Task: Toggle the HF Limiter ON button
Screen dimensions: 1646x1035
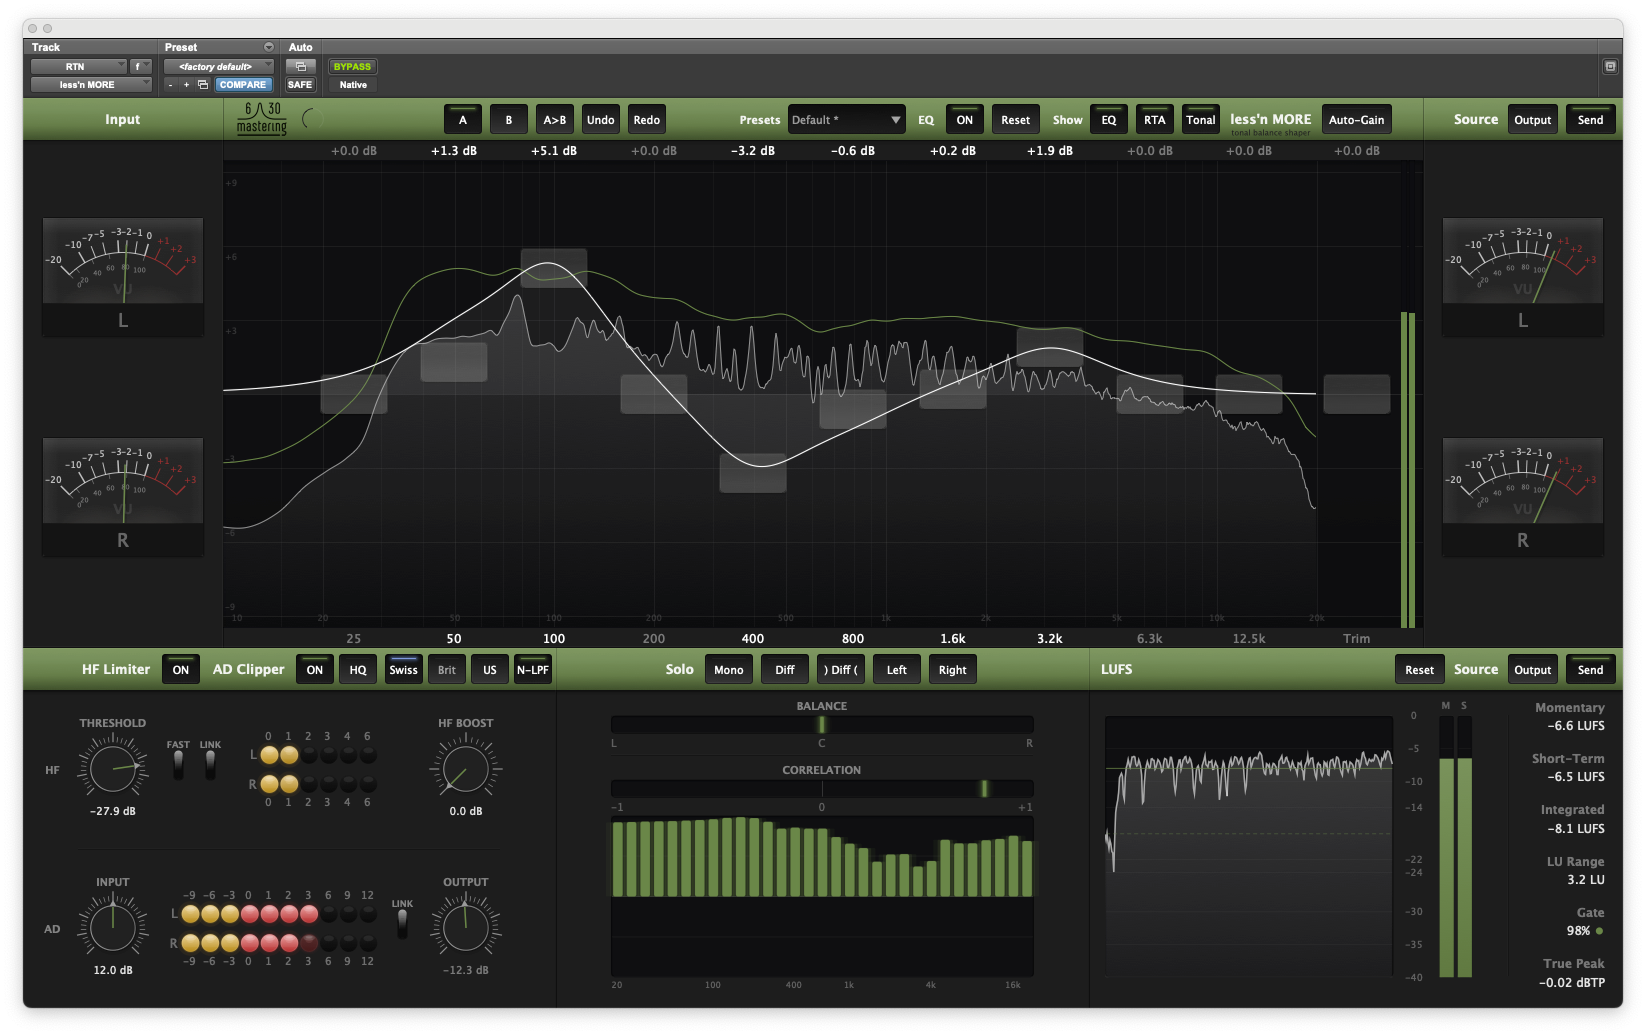Action: pos(180,670)
